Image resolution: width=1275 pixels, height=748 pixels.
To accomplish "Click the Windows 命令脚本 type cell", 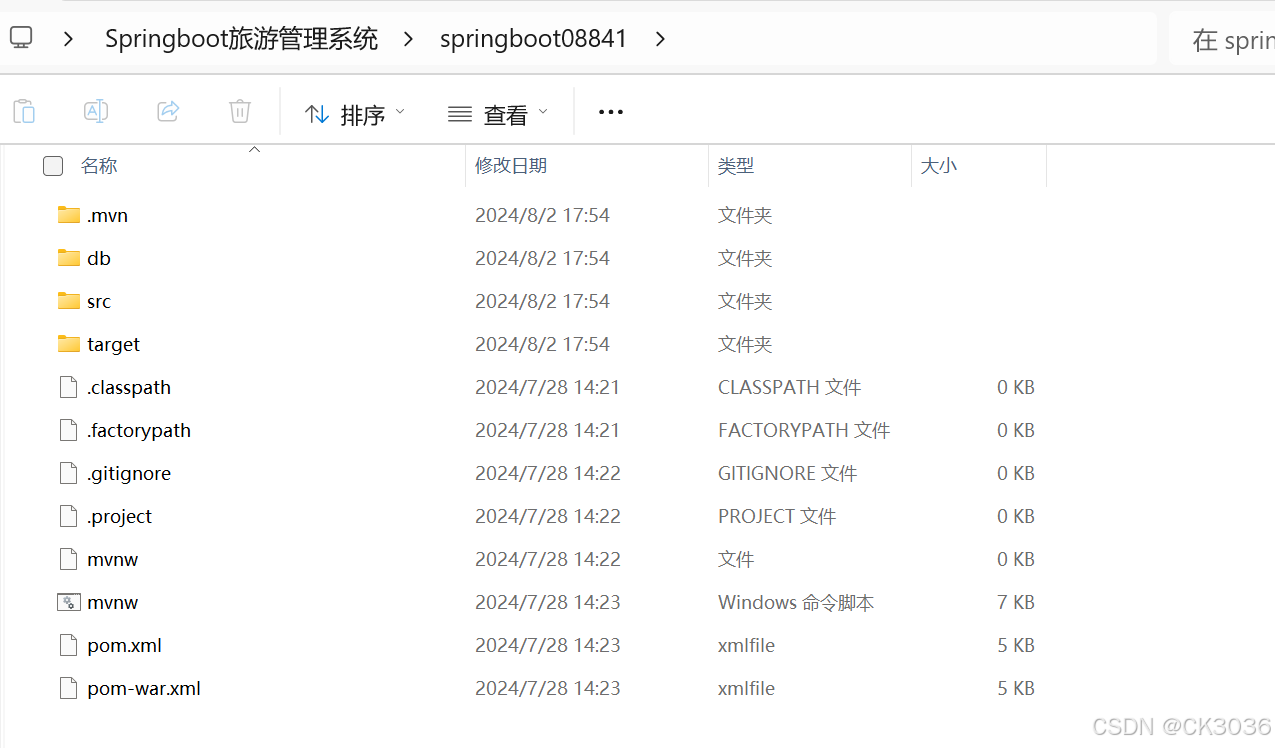I will [x=796, y=602].
